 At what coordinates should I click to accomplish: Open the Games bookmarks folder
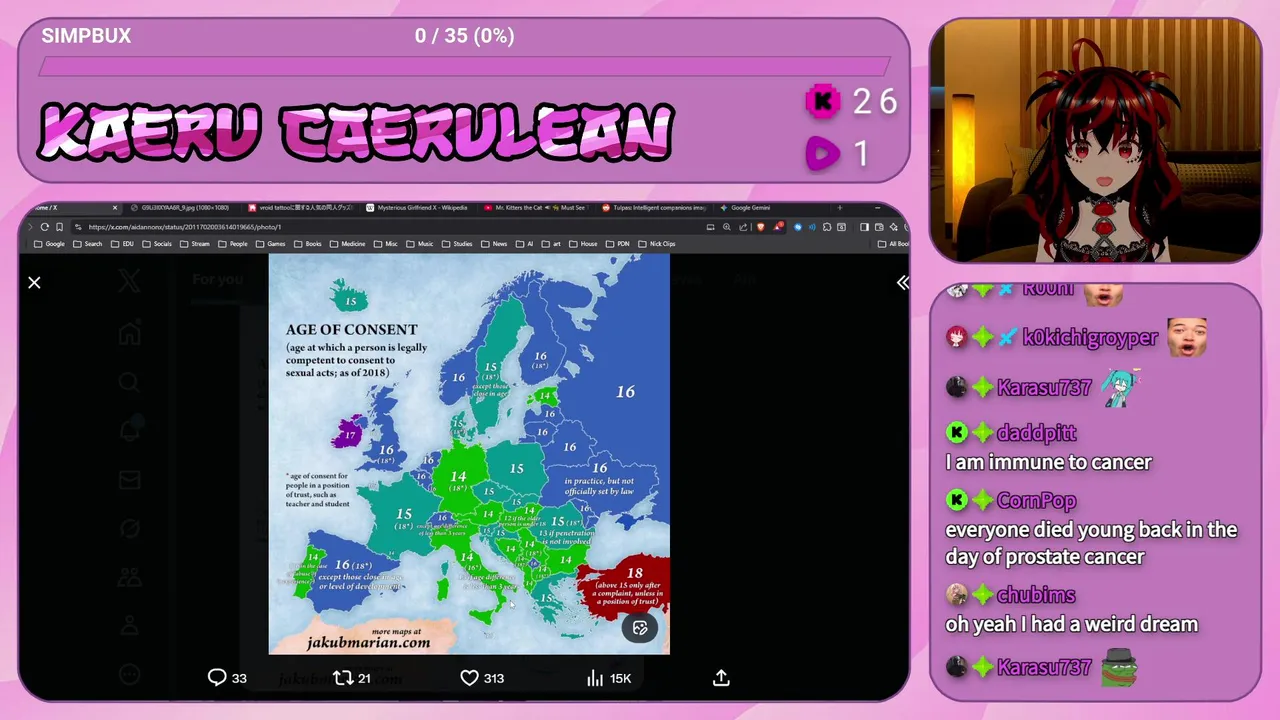270,244
